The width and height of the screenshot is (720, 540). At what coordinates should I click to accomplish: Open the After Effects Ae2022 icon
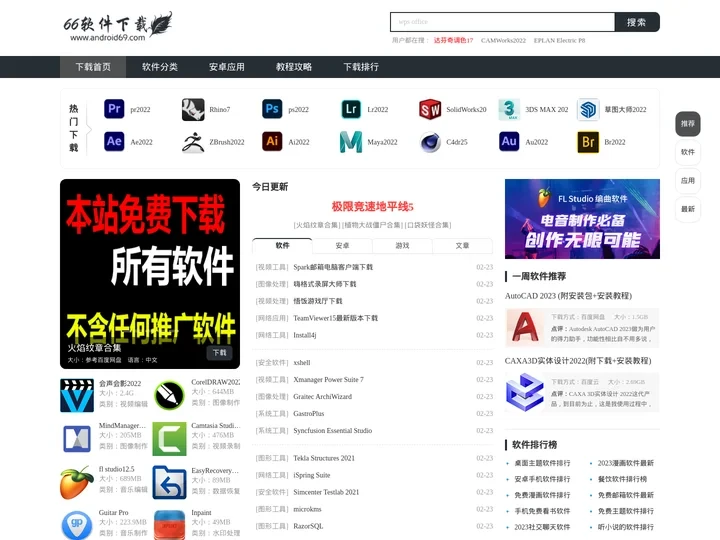click(x=114, y=141)
